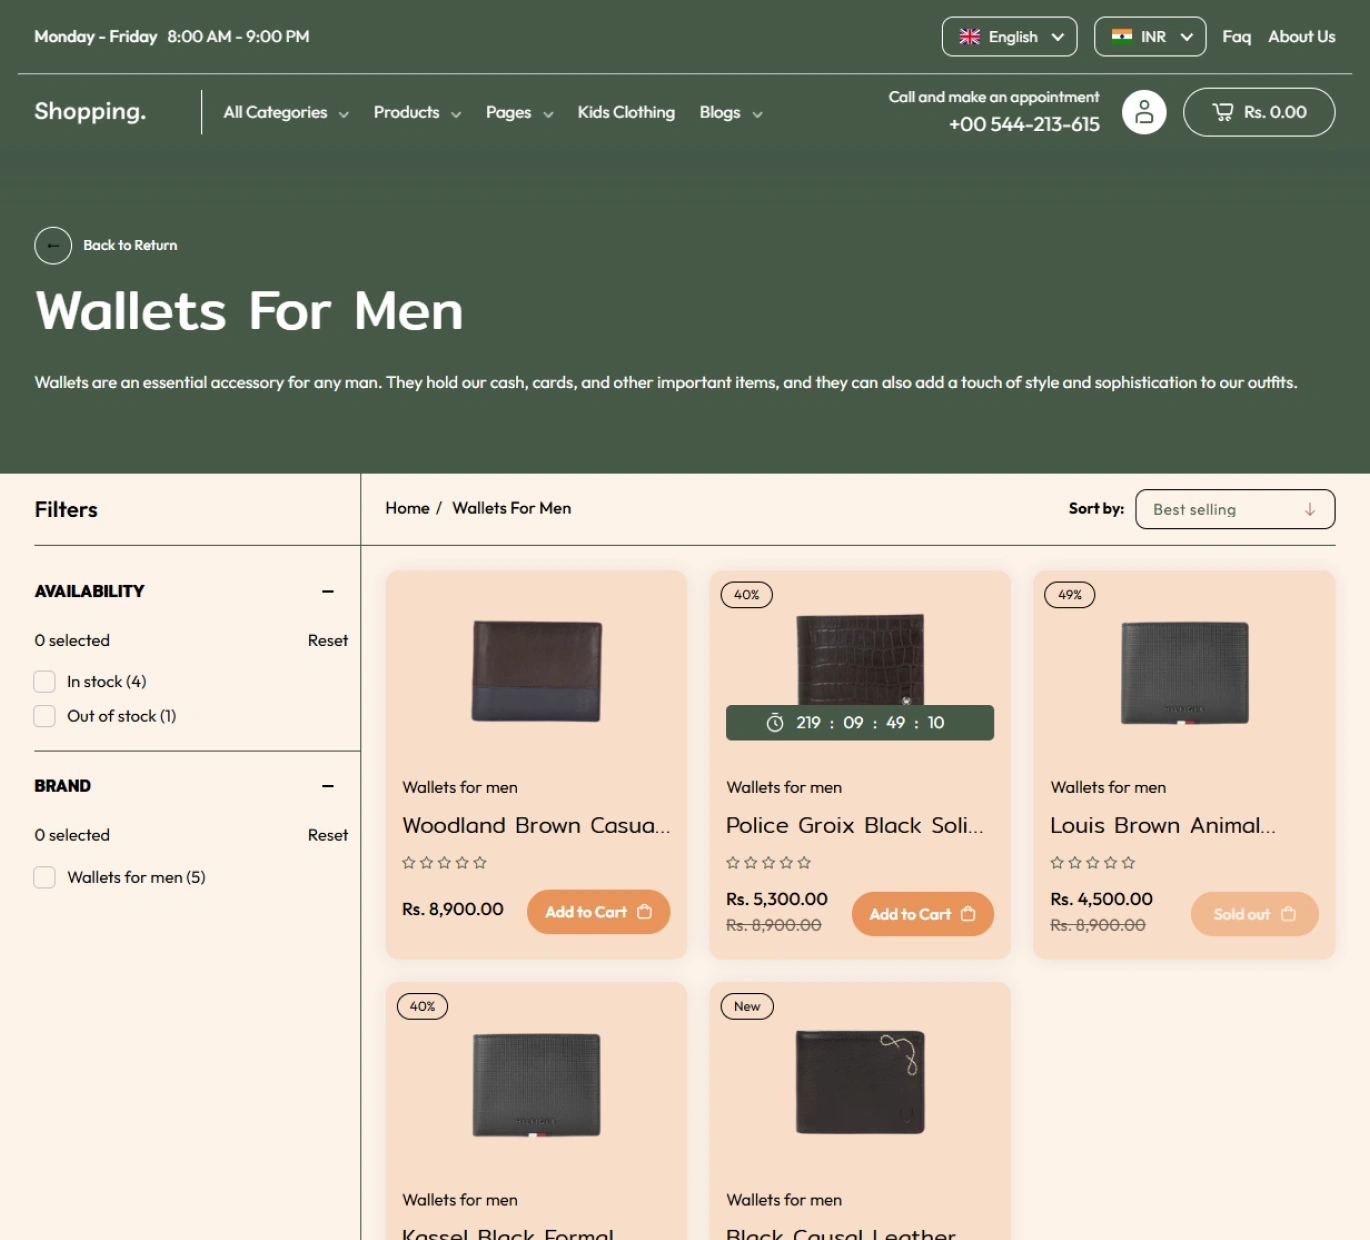The image size is (1370, 1240).
Task: Click countdown clock icon on Police Groix card
Action: tap(775, 723)
